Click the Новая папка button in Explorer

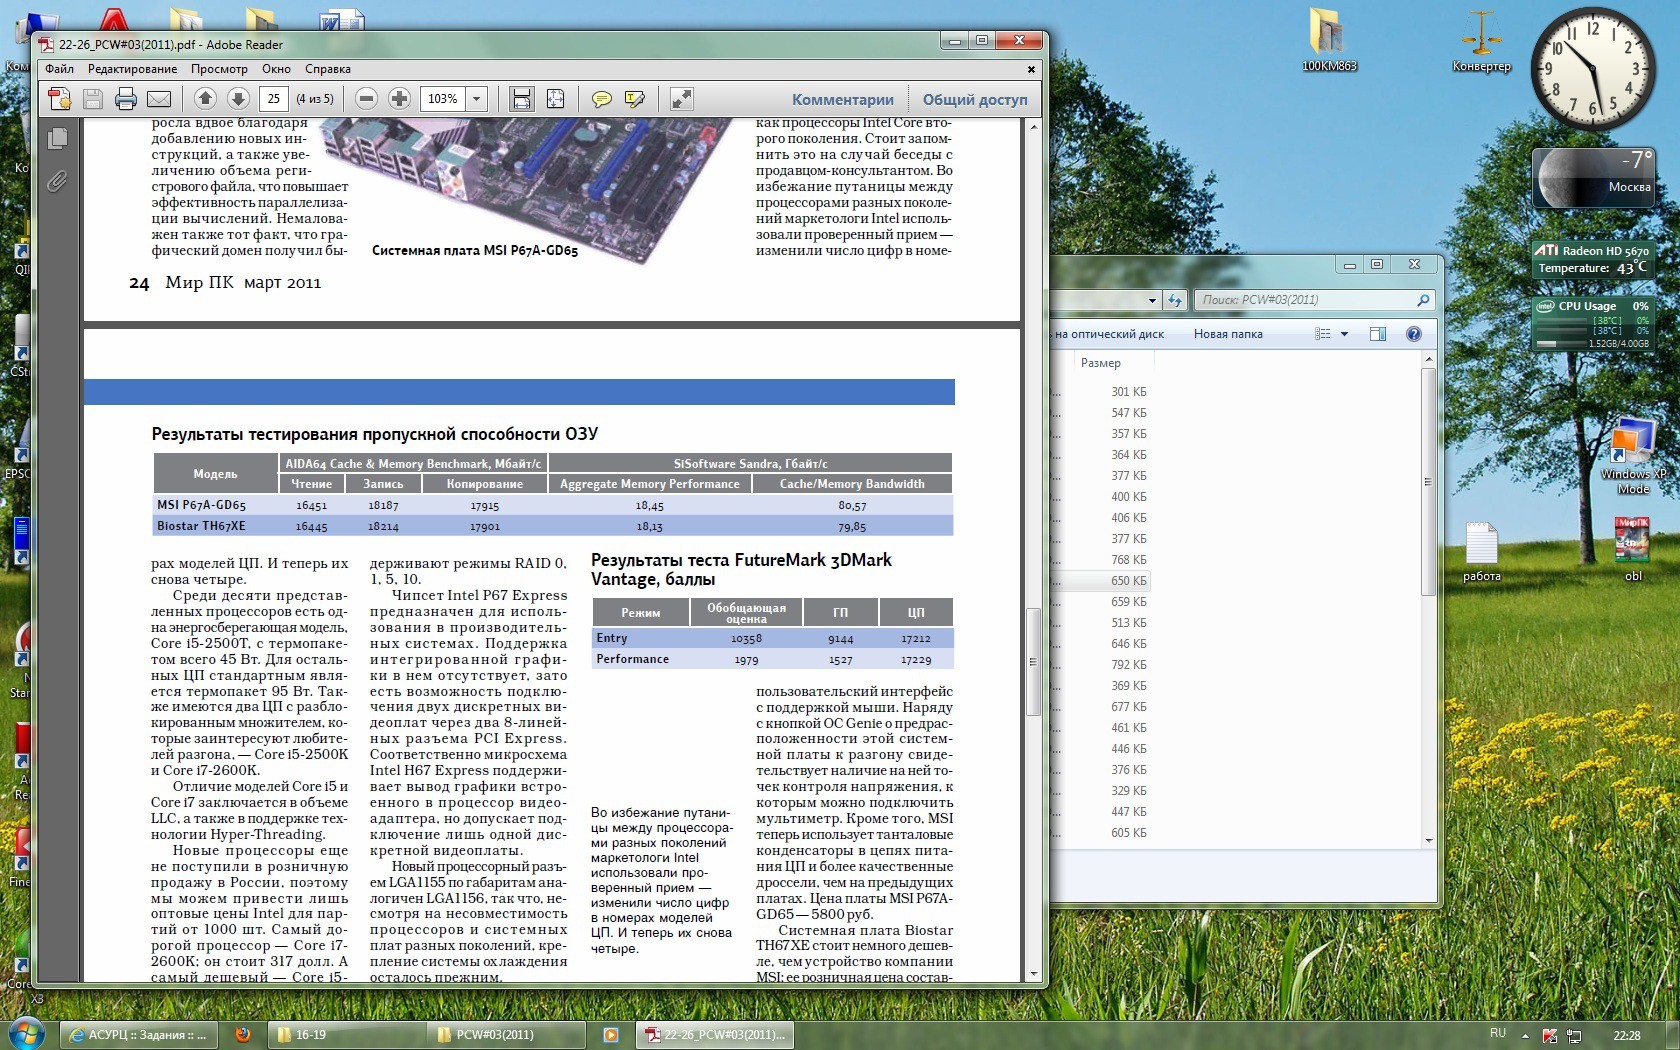click(x=1227, y=334)
